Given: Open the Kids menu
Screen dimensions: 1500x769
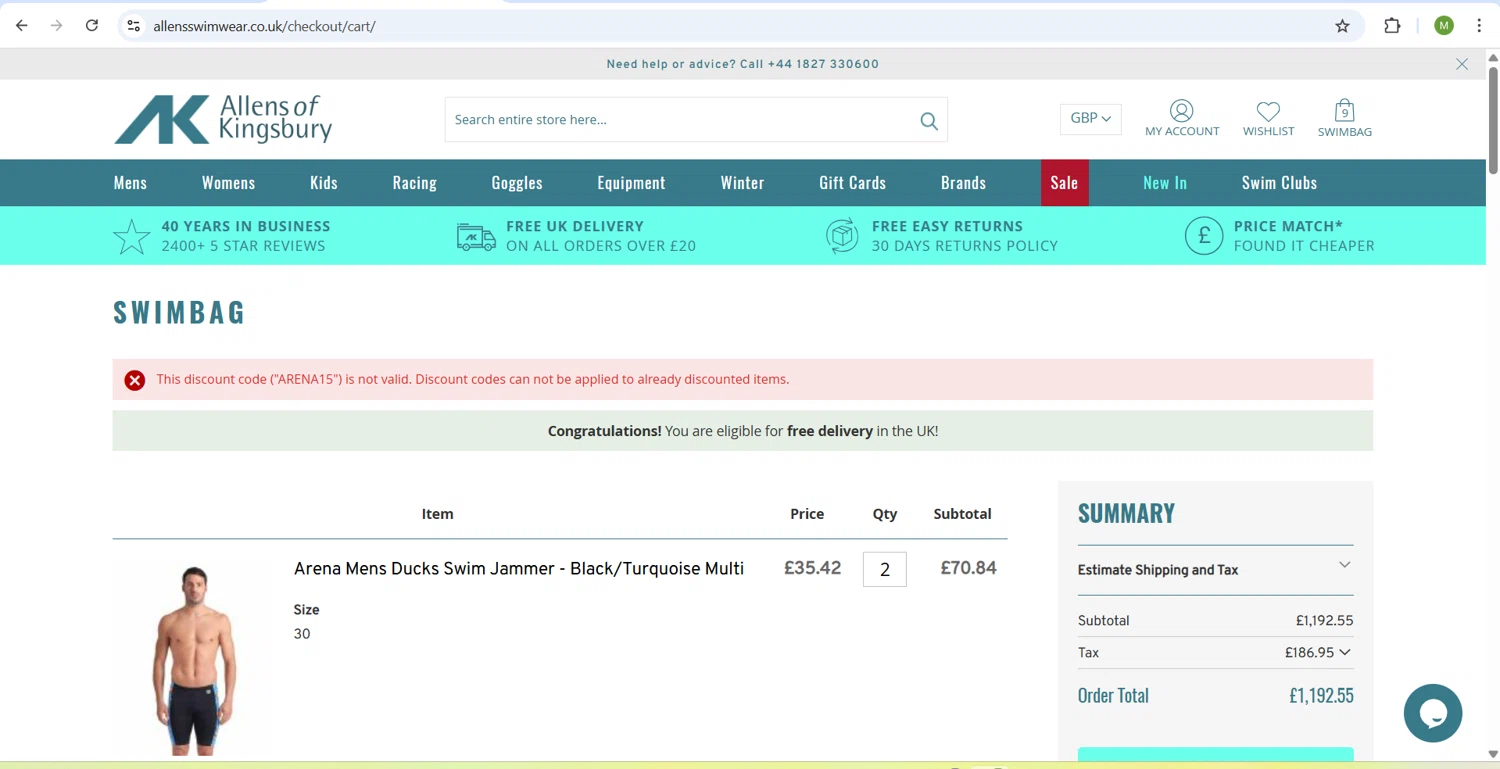Looking at the screenshot, I should 324,183.
